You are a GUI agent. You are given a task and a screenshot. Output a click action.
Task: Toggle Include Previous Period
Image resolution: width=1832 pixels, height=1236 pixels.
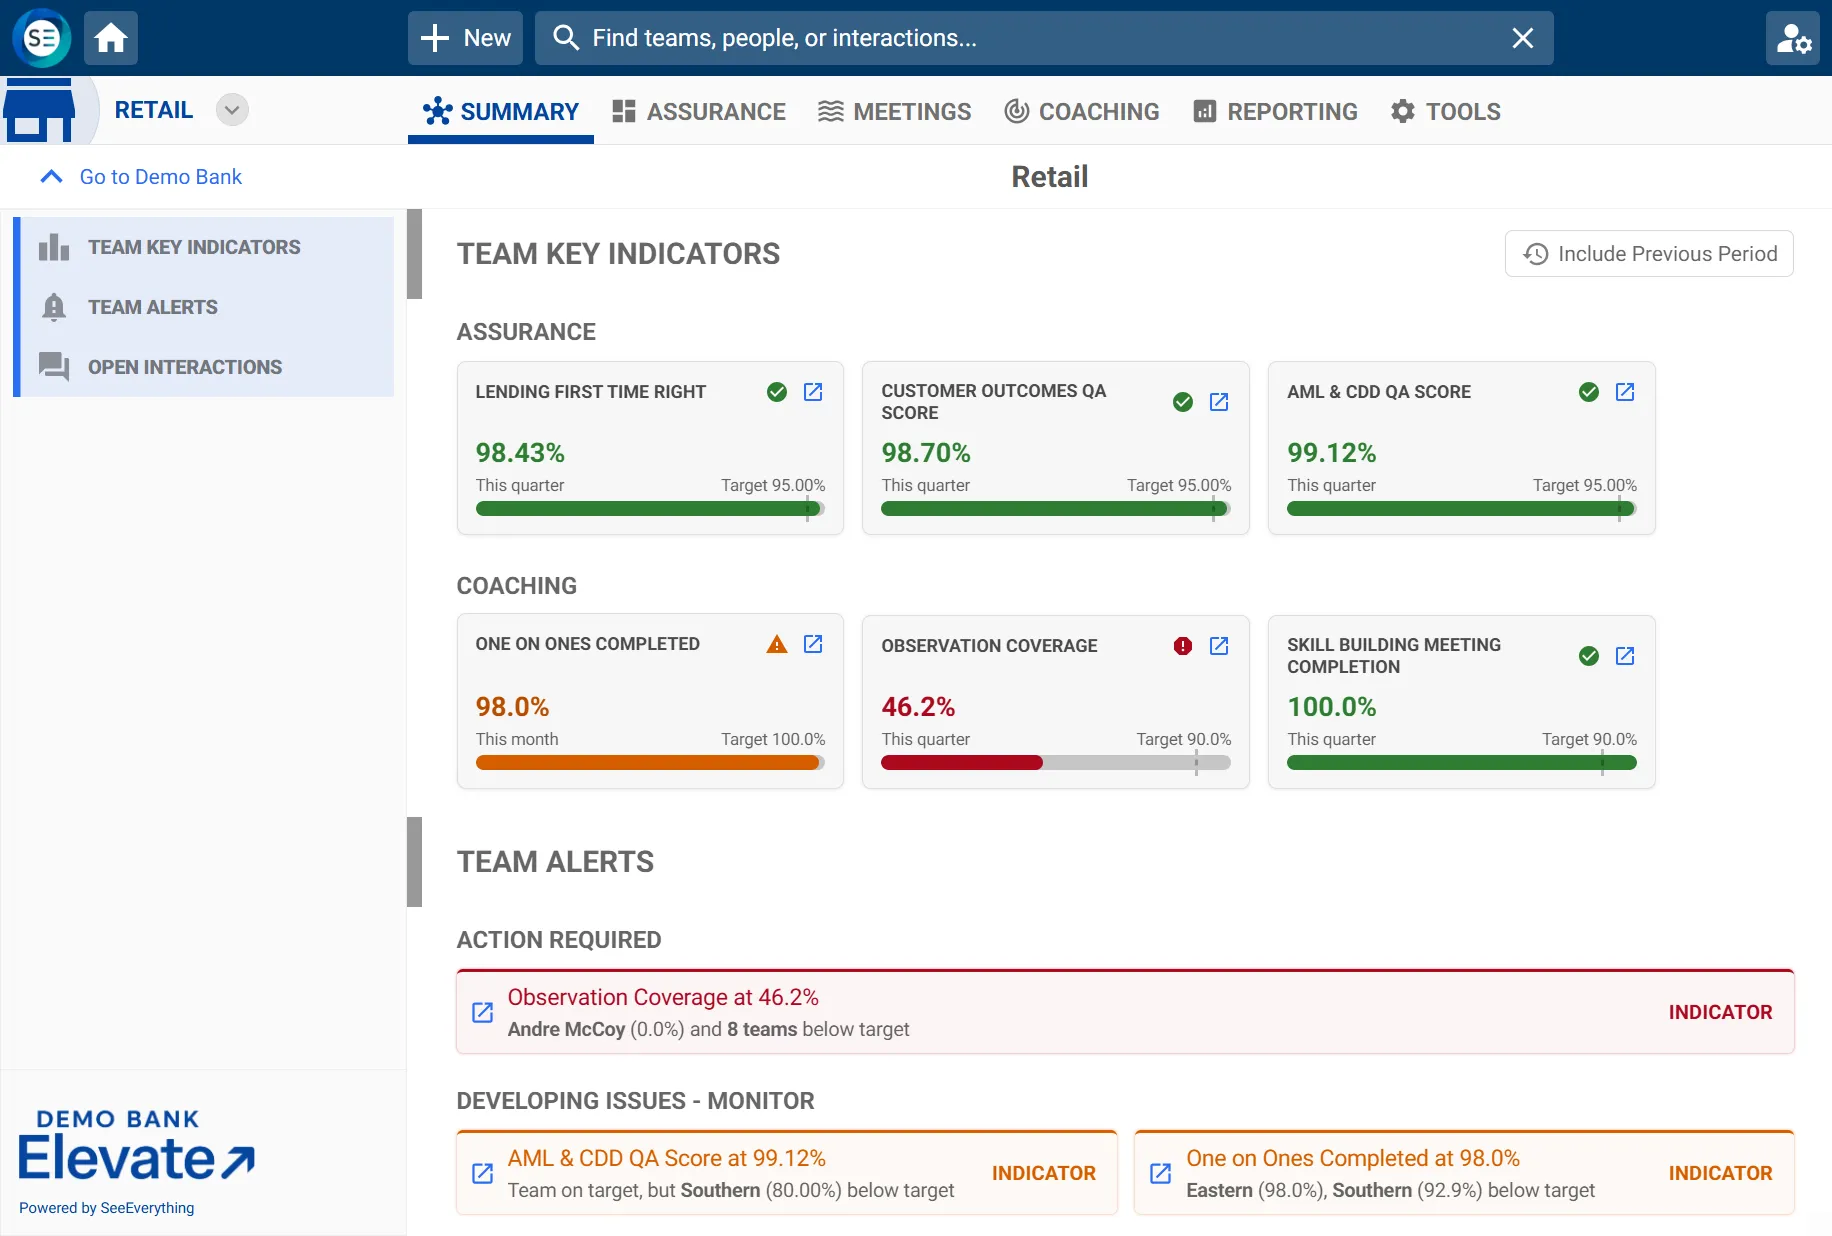pos(1649,254)
